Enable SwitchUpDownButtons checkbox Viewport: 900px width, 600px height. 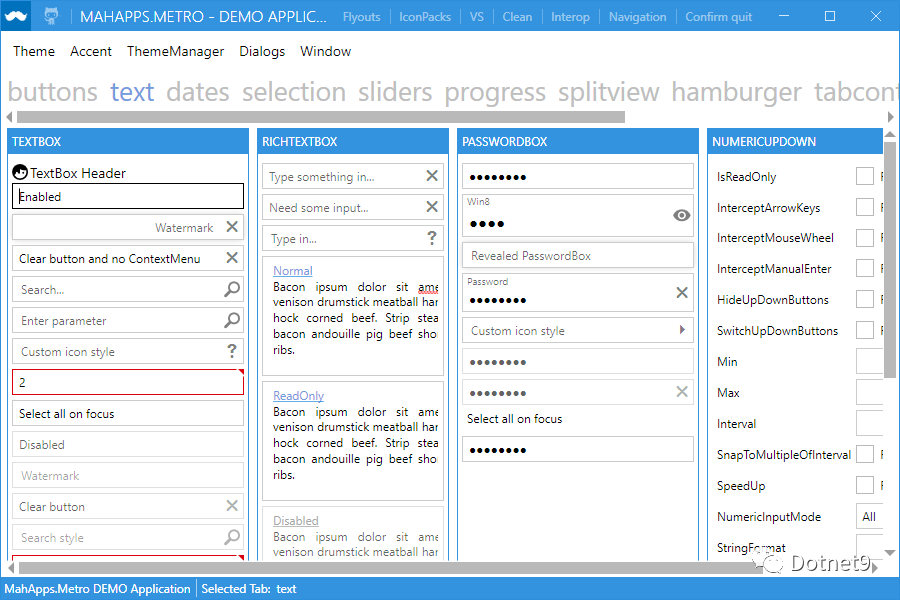(864, 330)
